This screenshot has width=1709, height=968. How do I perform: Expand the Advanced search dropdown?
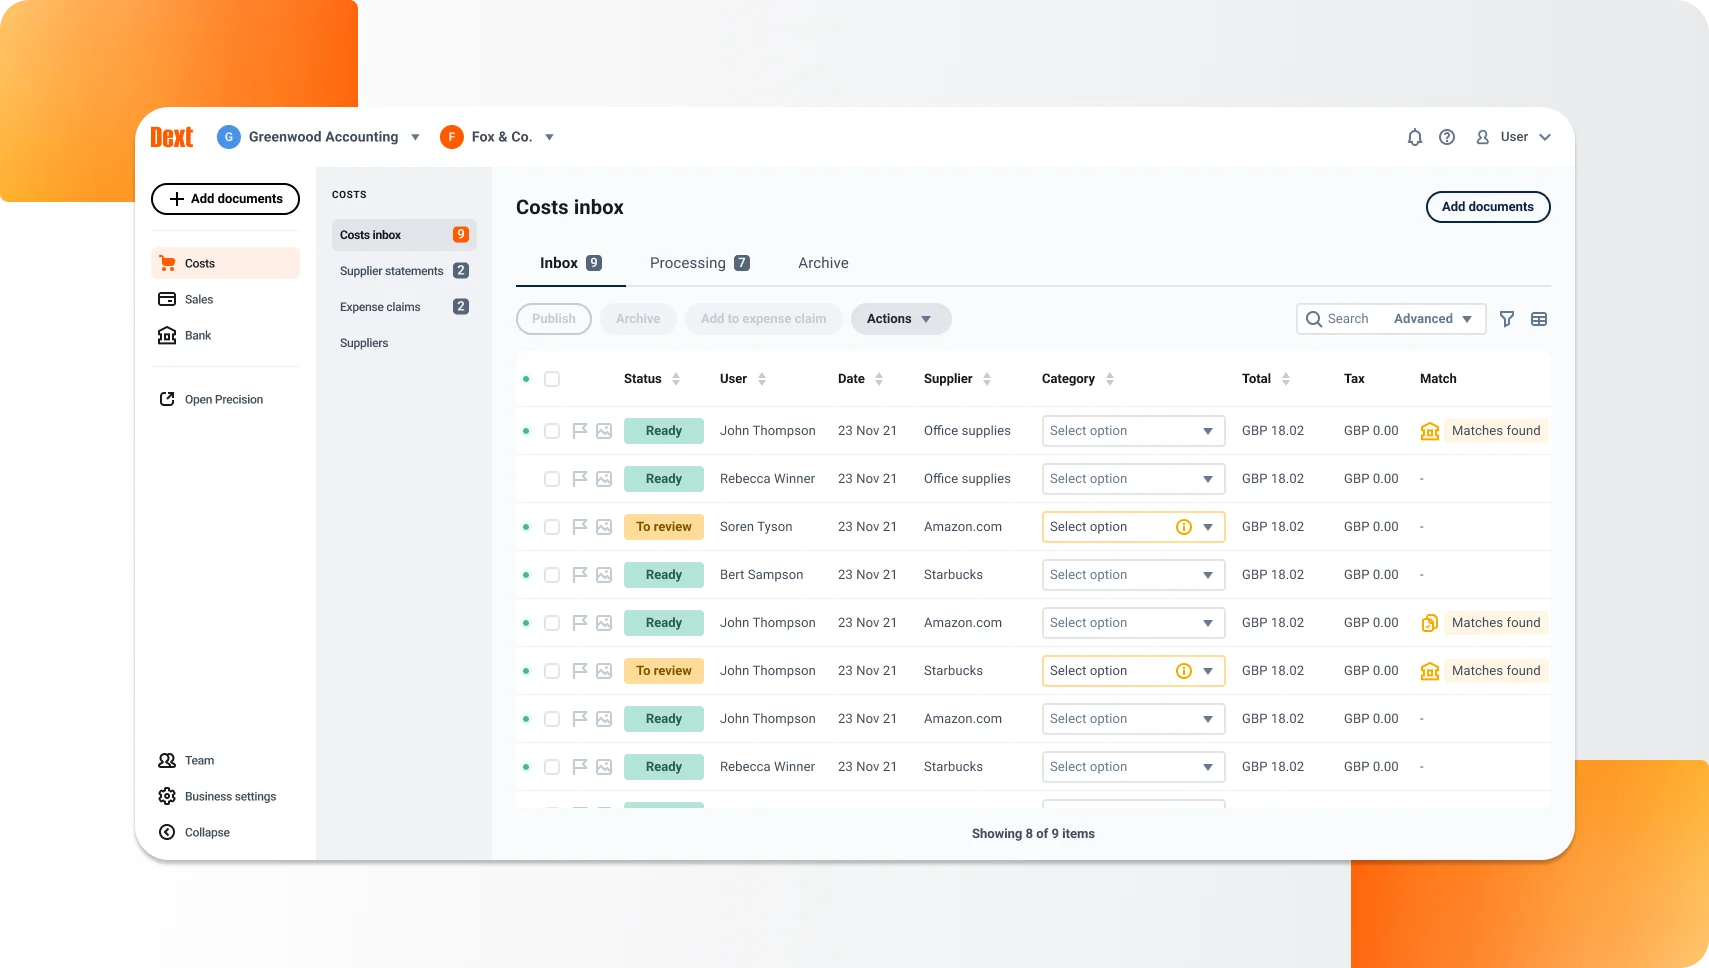click(x=1432, y=318)
